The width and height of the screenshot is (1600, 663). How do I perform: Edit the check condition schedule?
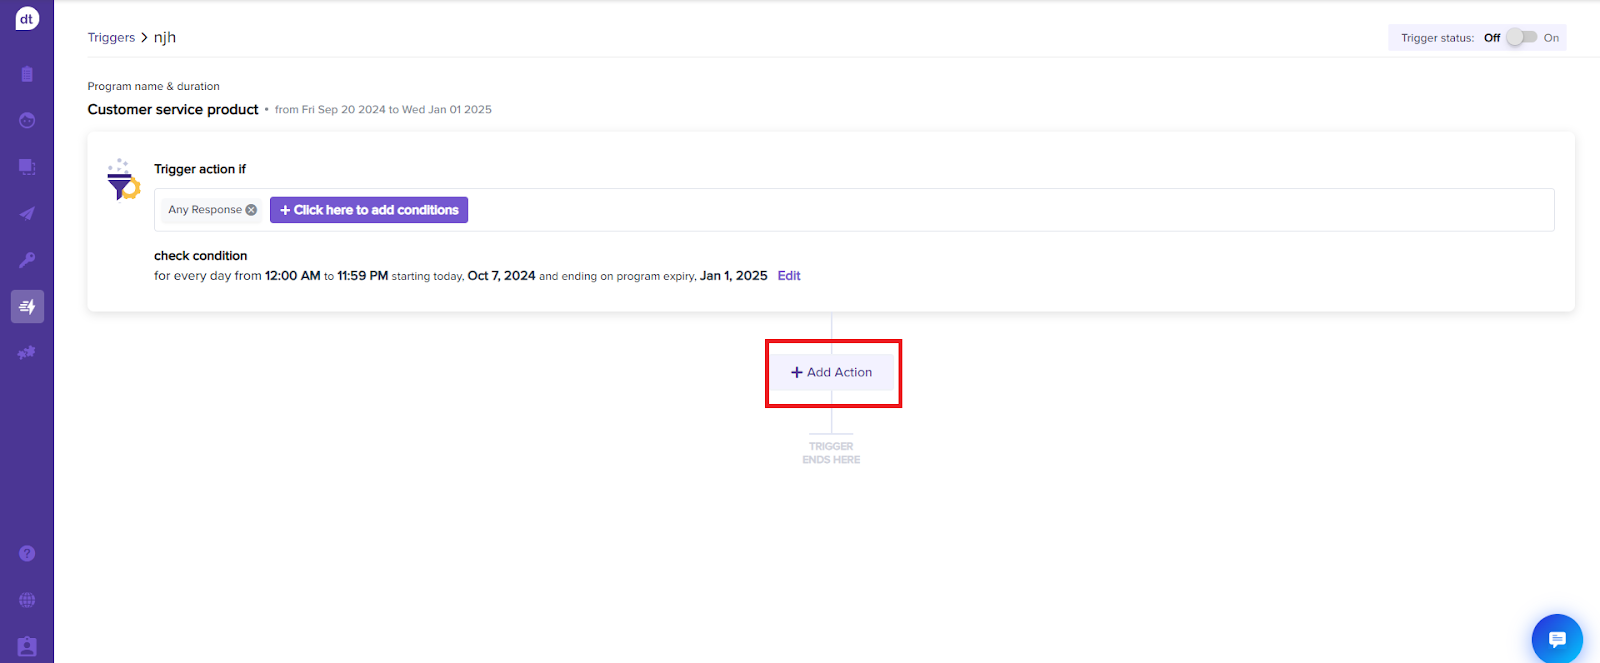click(789, 276)
